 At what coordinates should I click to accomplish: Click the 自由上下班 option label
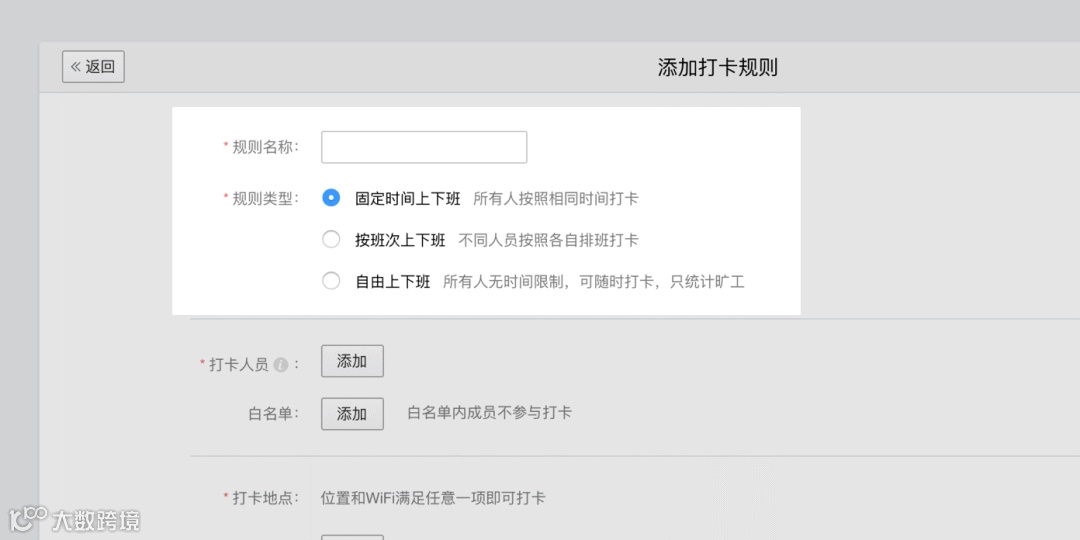point(392,282)
